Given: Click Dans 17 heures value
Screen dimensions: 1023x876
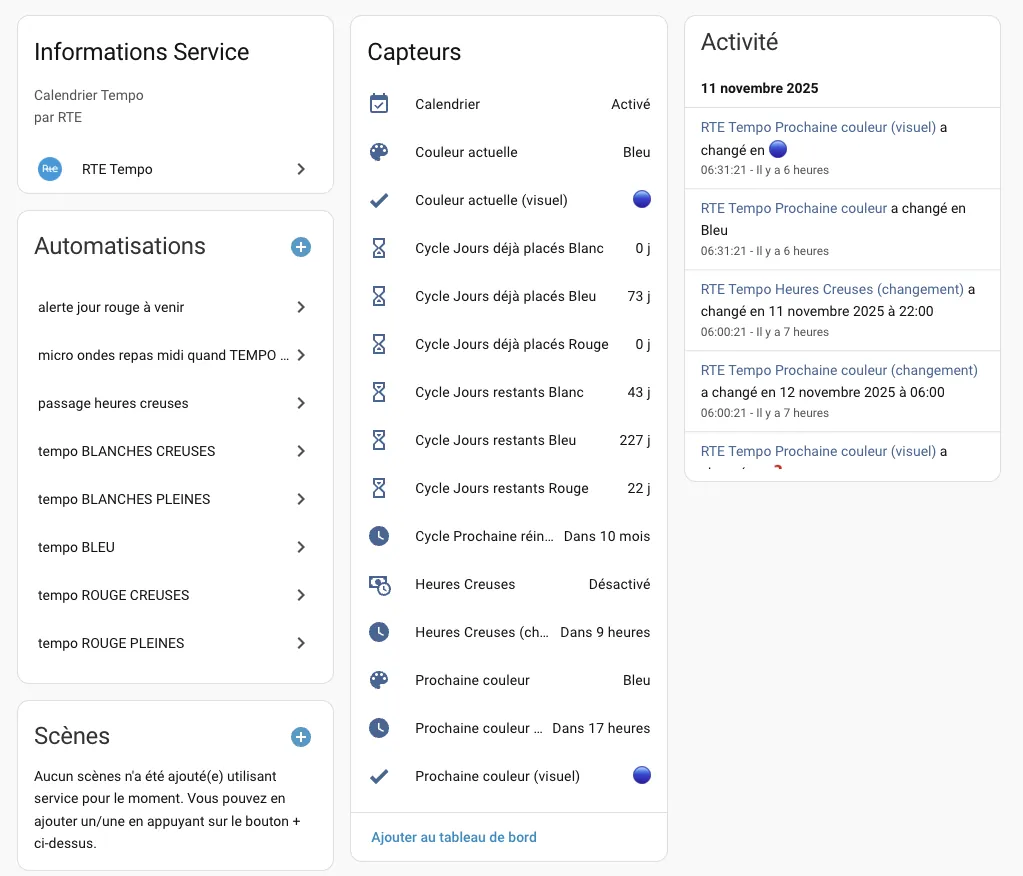Looking at the screenshot, I should tap(601, 728).
